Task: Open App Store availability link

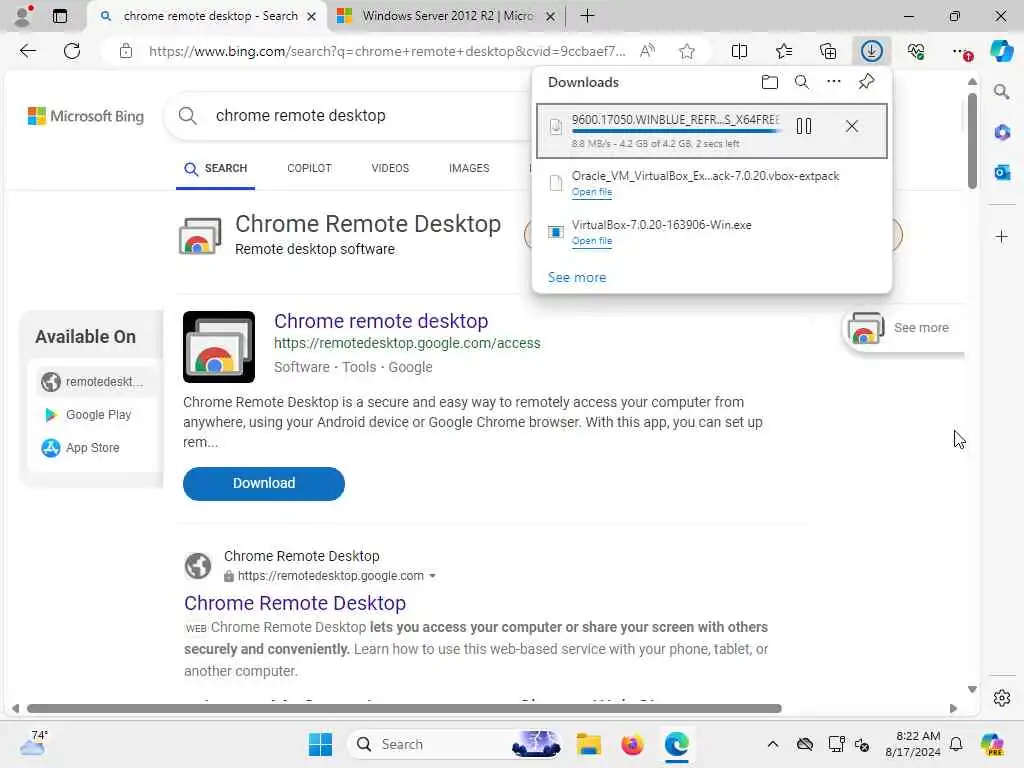Action: click(80, 448)
